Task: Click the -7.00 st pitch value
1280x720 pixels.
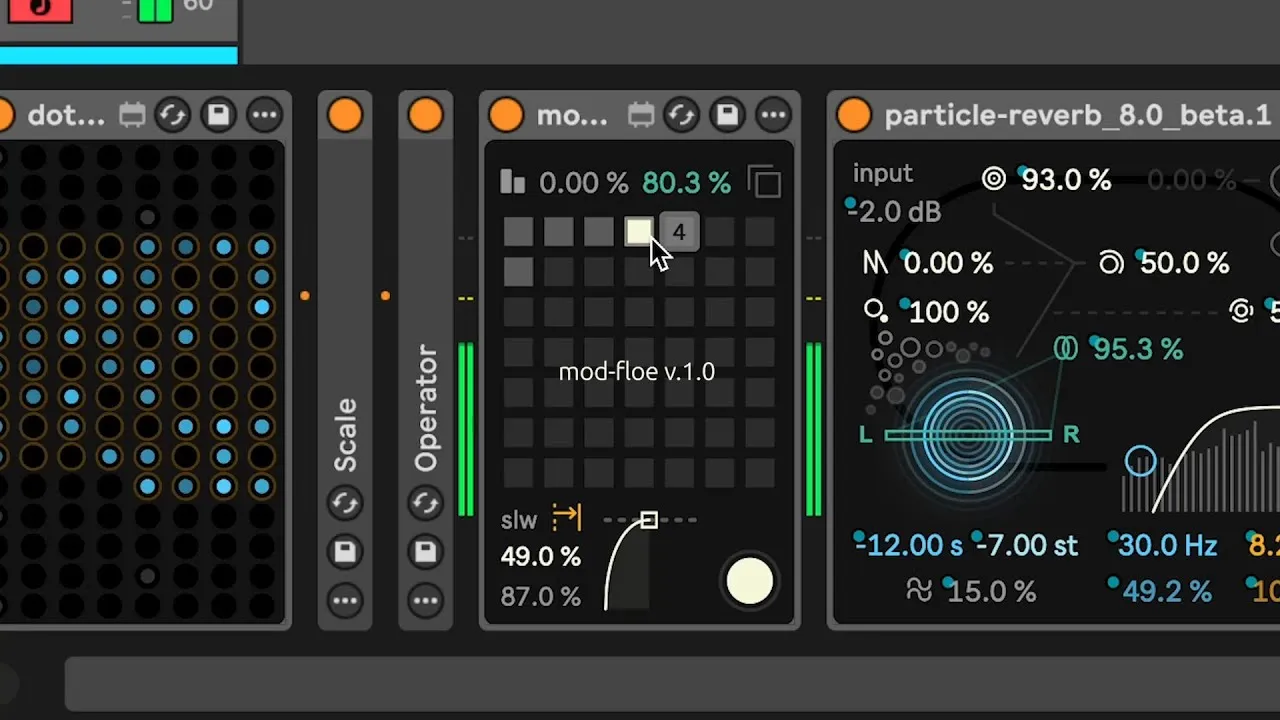Action: [x=1027, y=546]
